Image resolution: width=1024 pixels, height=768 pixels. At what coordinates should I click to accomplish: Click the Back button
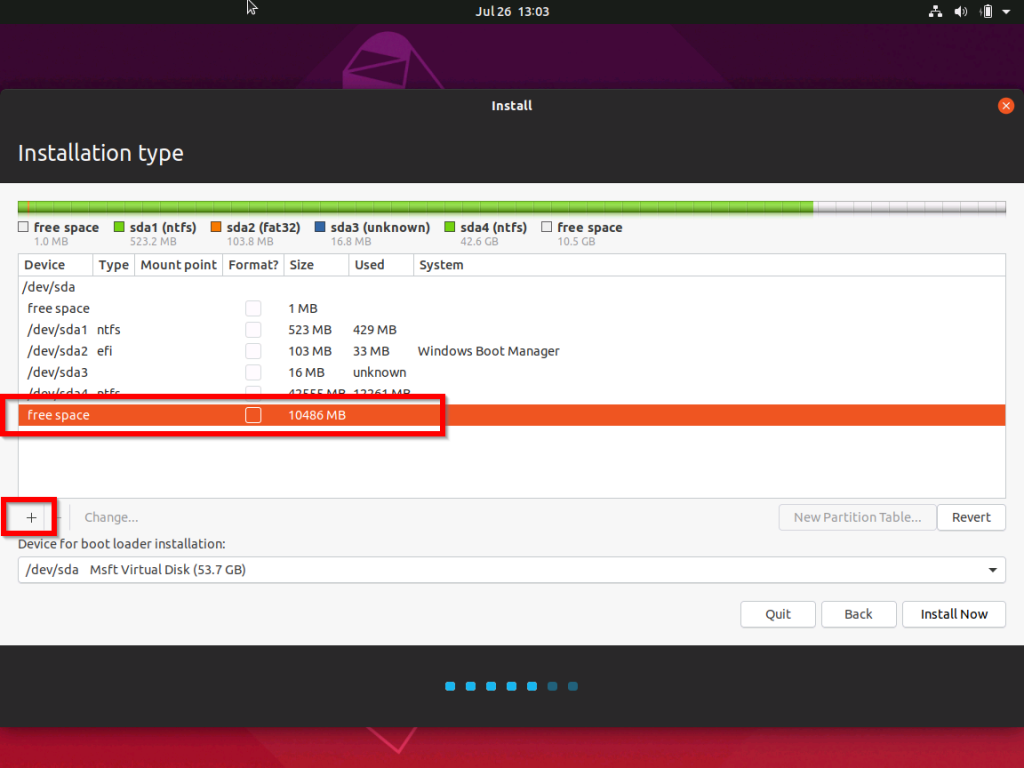click(x=858, y=614)
